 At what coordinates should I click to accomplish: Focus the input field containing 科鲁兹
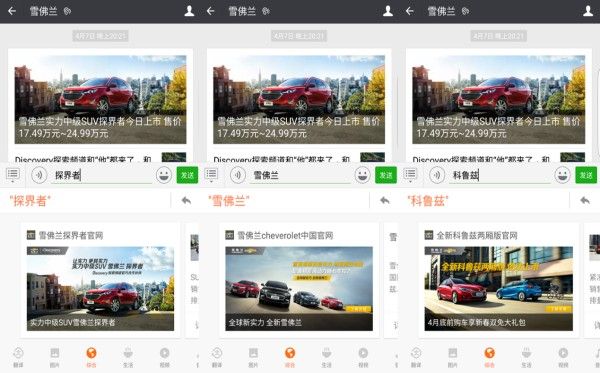click(500, 176)
